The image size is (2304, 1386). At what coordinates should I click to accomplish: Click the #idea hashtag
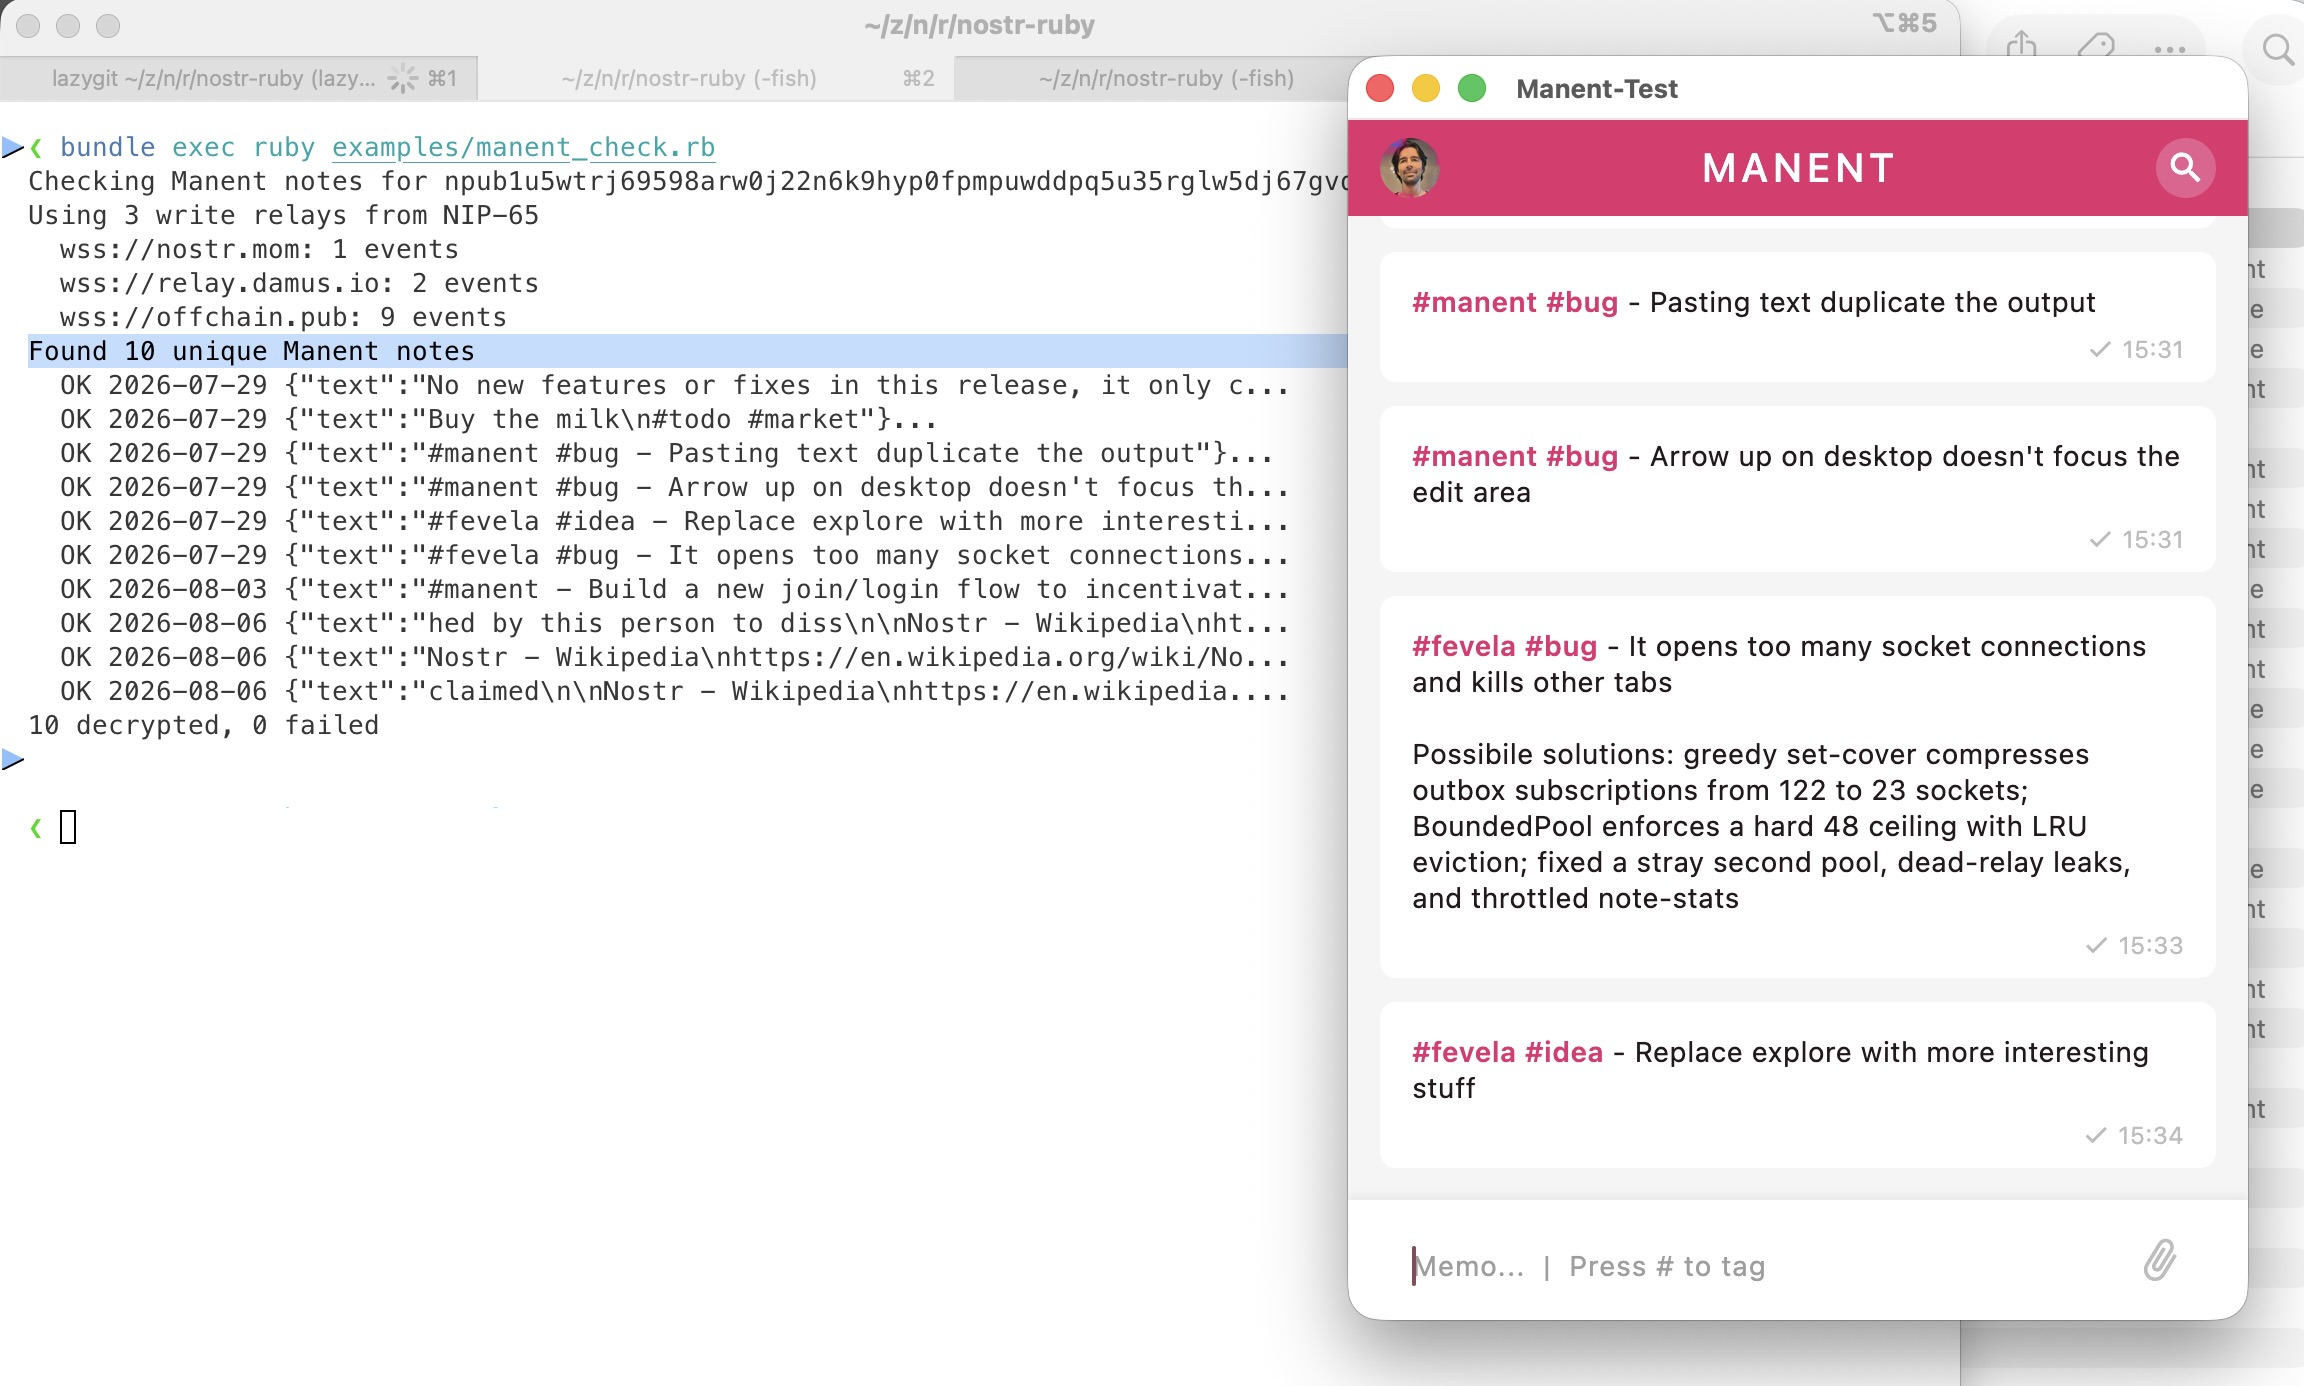tap(1564, 1052)
